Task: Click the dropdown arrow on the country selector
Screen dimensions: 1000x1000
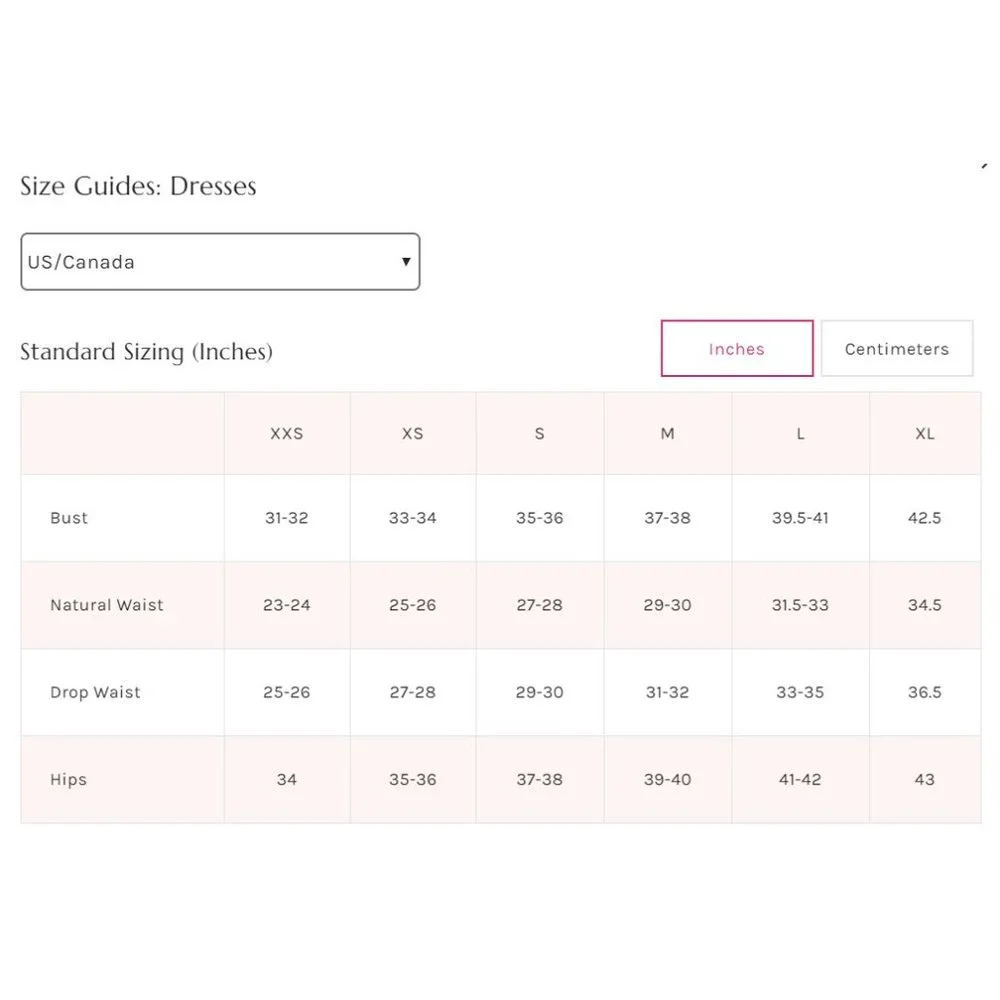Action: click(404, 261)
